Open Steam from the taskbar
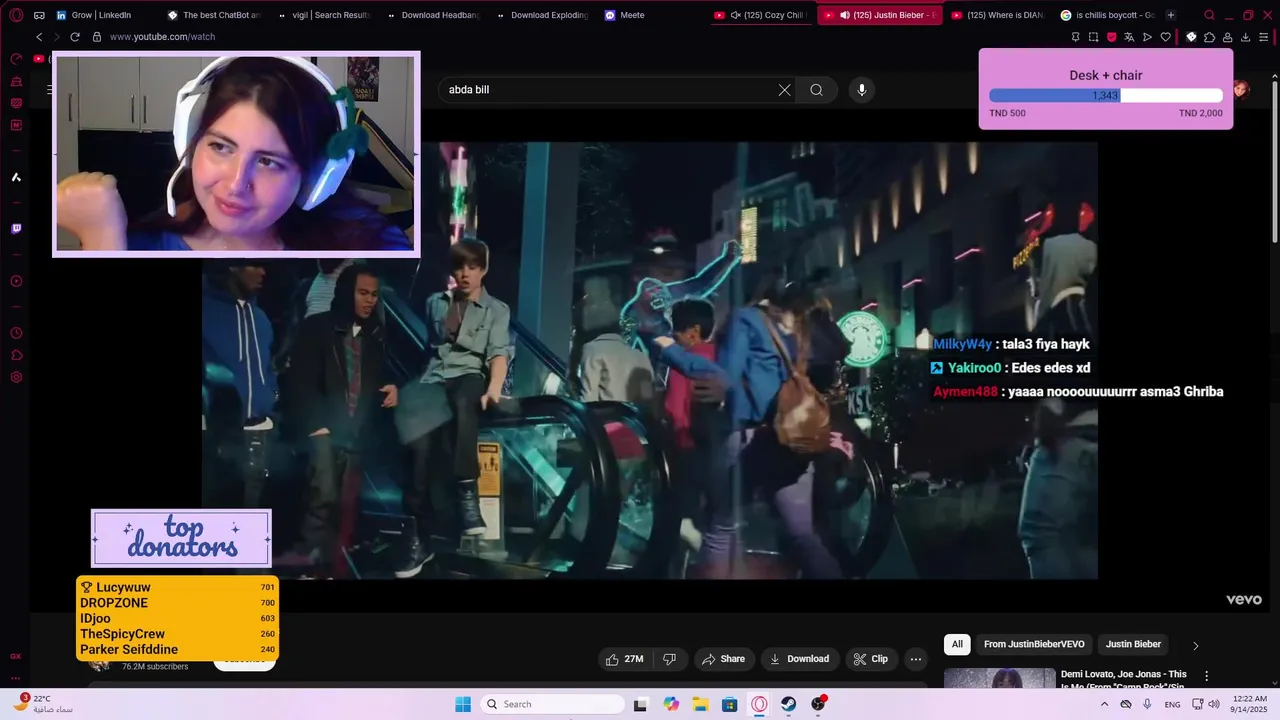 789,704
